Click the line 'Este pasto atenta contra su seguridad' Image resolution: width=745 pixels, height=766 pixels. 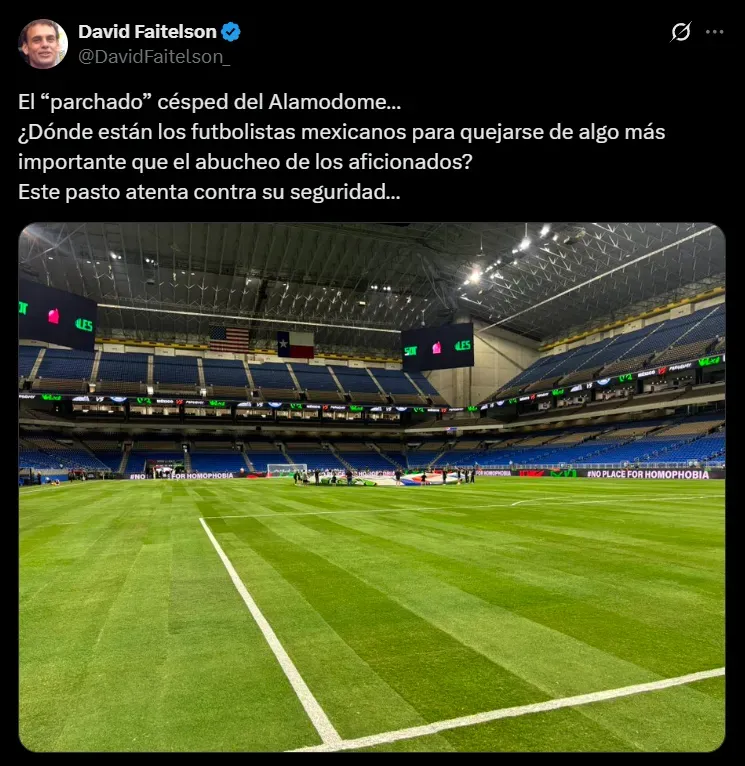pyautogui.click(x=209, y=192)
